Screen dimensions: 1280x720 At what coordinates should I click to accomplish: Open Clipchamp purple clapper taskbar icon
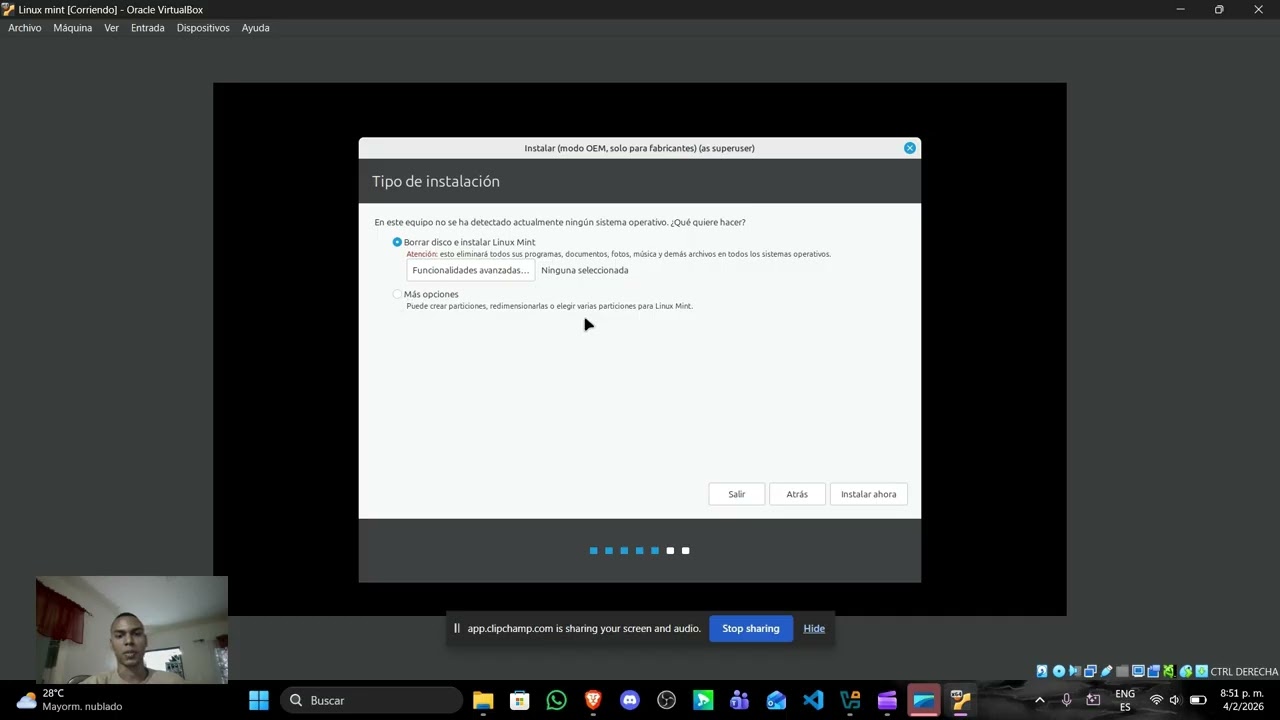click(887, 700)
